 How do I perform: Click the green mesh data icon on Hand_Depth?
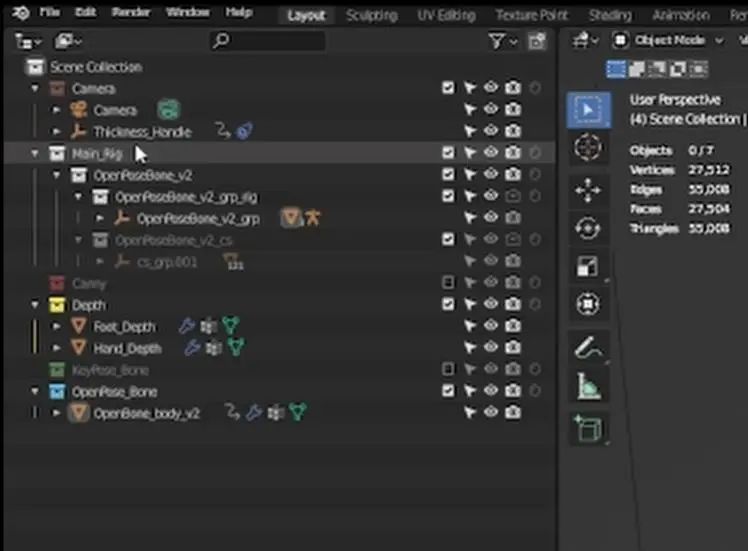click(236, 347)
